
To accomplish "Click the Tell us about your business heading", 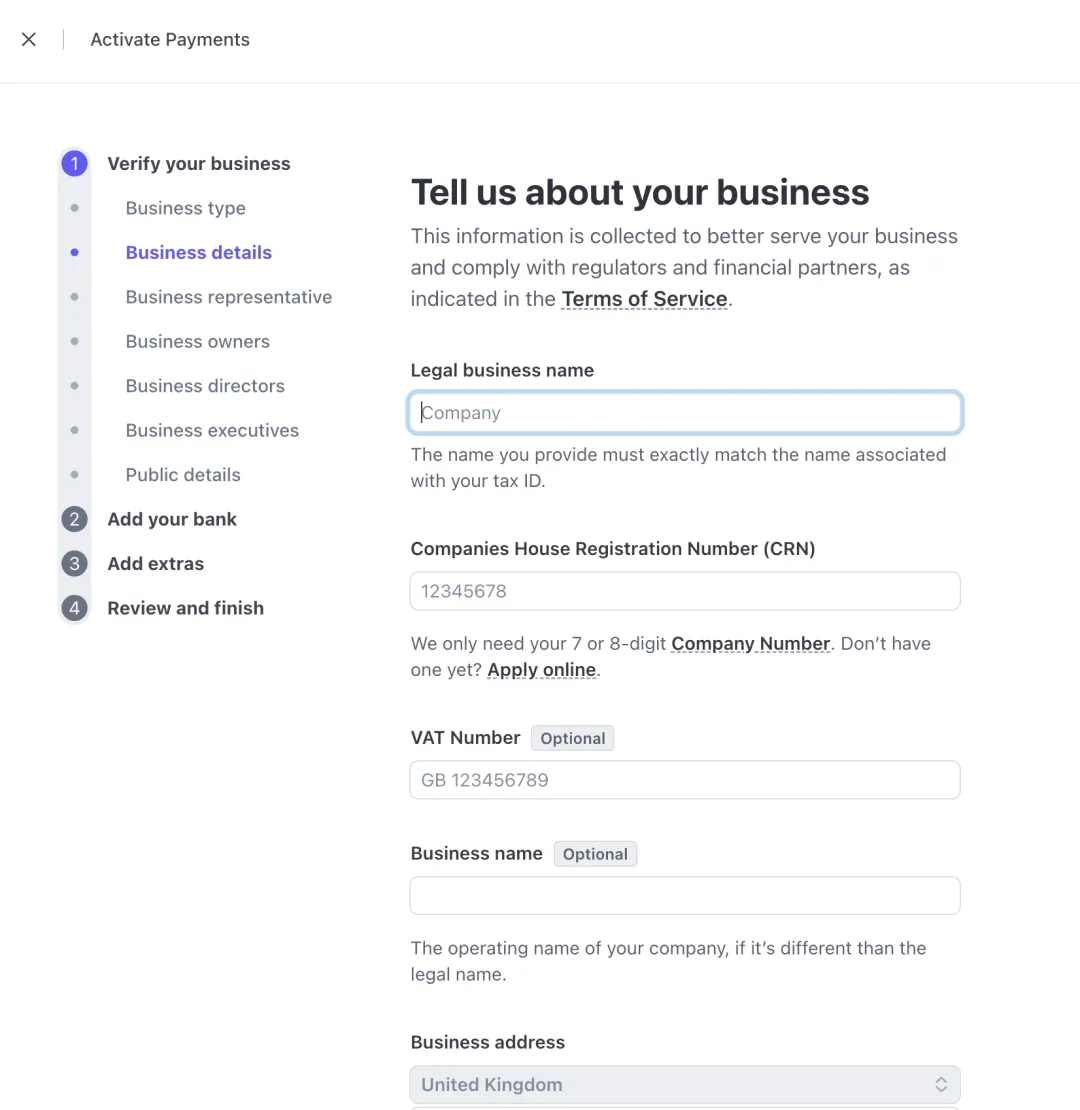I will [640, 192].
